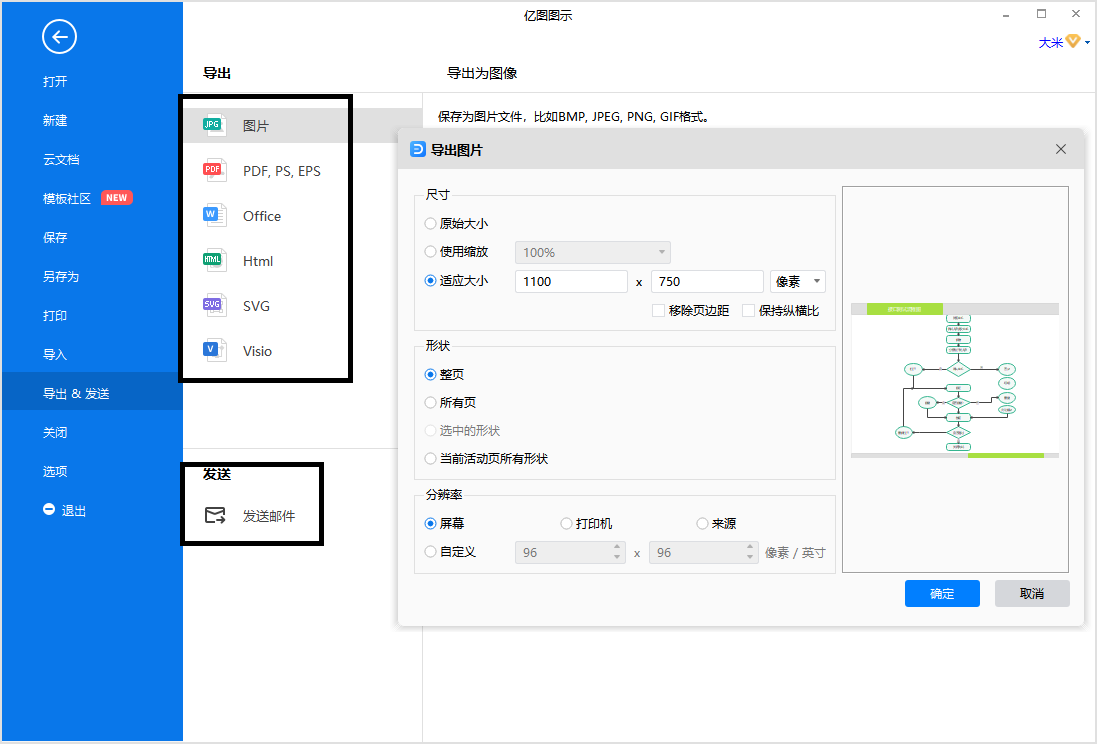Click the 图片 export label
1097x744 pixels.
tap(256, 126)
